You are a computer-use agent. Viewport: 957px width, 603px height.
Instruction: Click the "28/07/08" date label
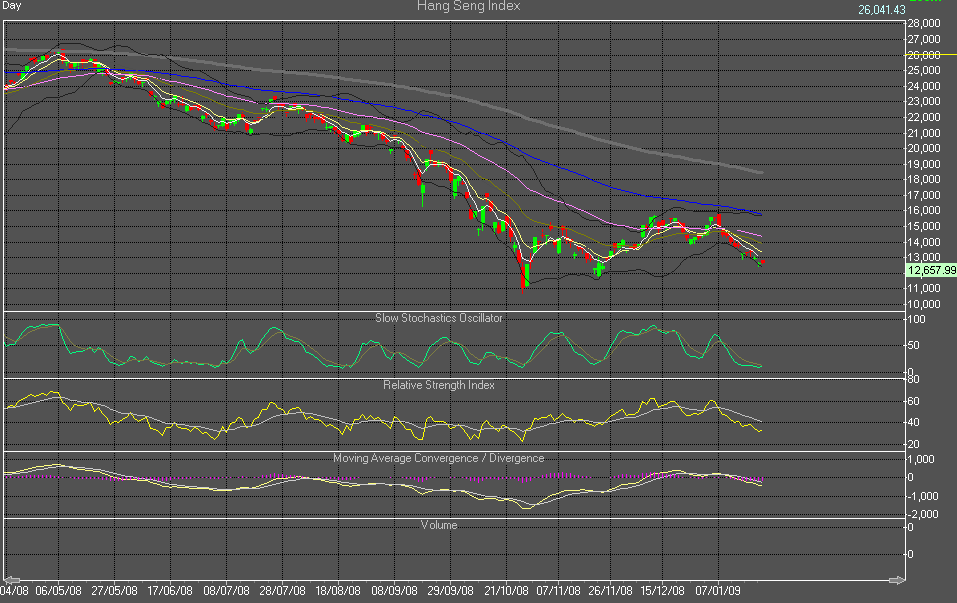[x=282, y=591]
